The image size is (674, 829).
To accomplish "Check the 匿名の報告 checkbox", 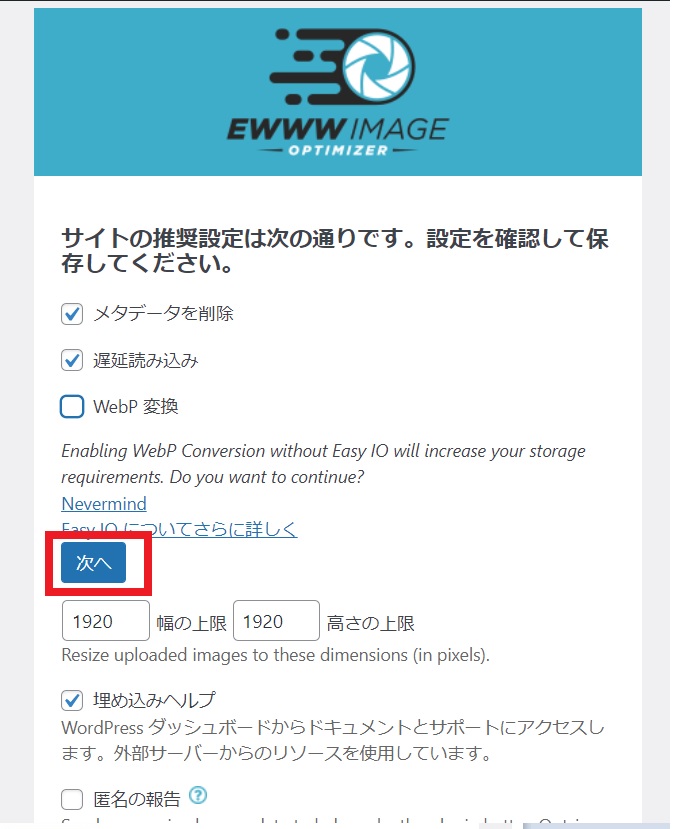I will 72,799.
